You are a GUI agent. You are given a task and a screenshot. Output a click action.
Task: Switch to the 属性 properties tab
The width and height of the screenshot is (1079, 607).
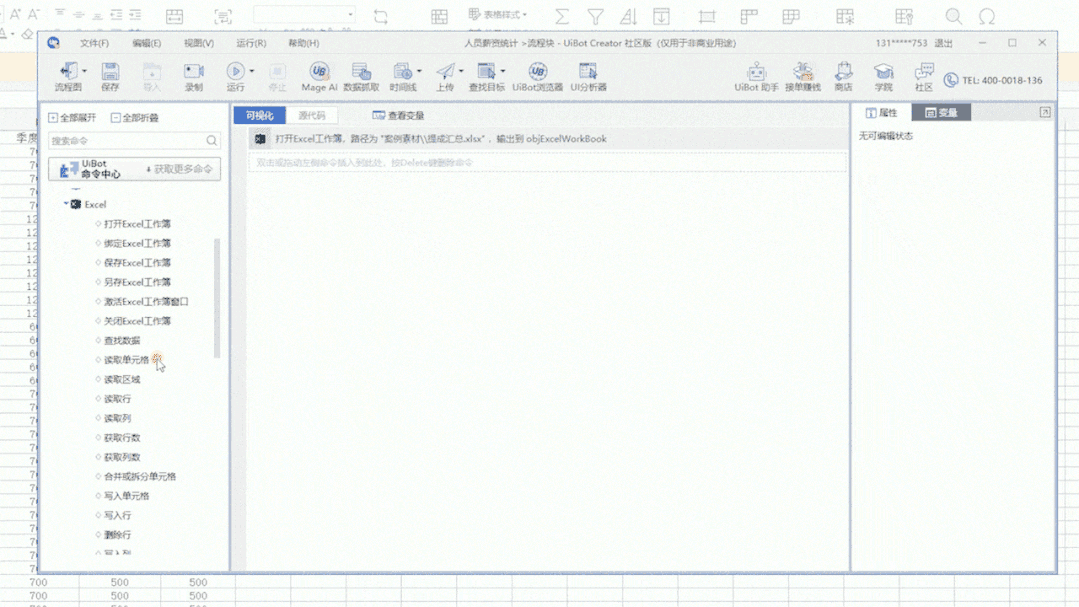[x=882, y=112]
